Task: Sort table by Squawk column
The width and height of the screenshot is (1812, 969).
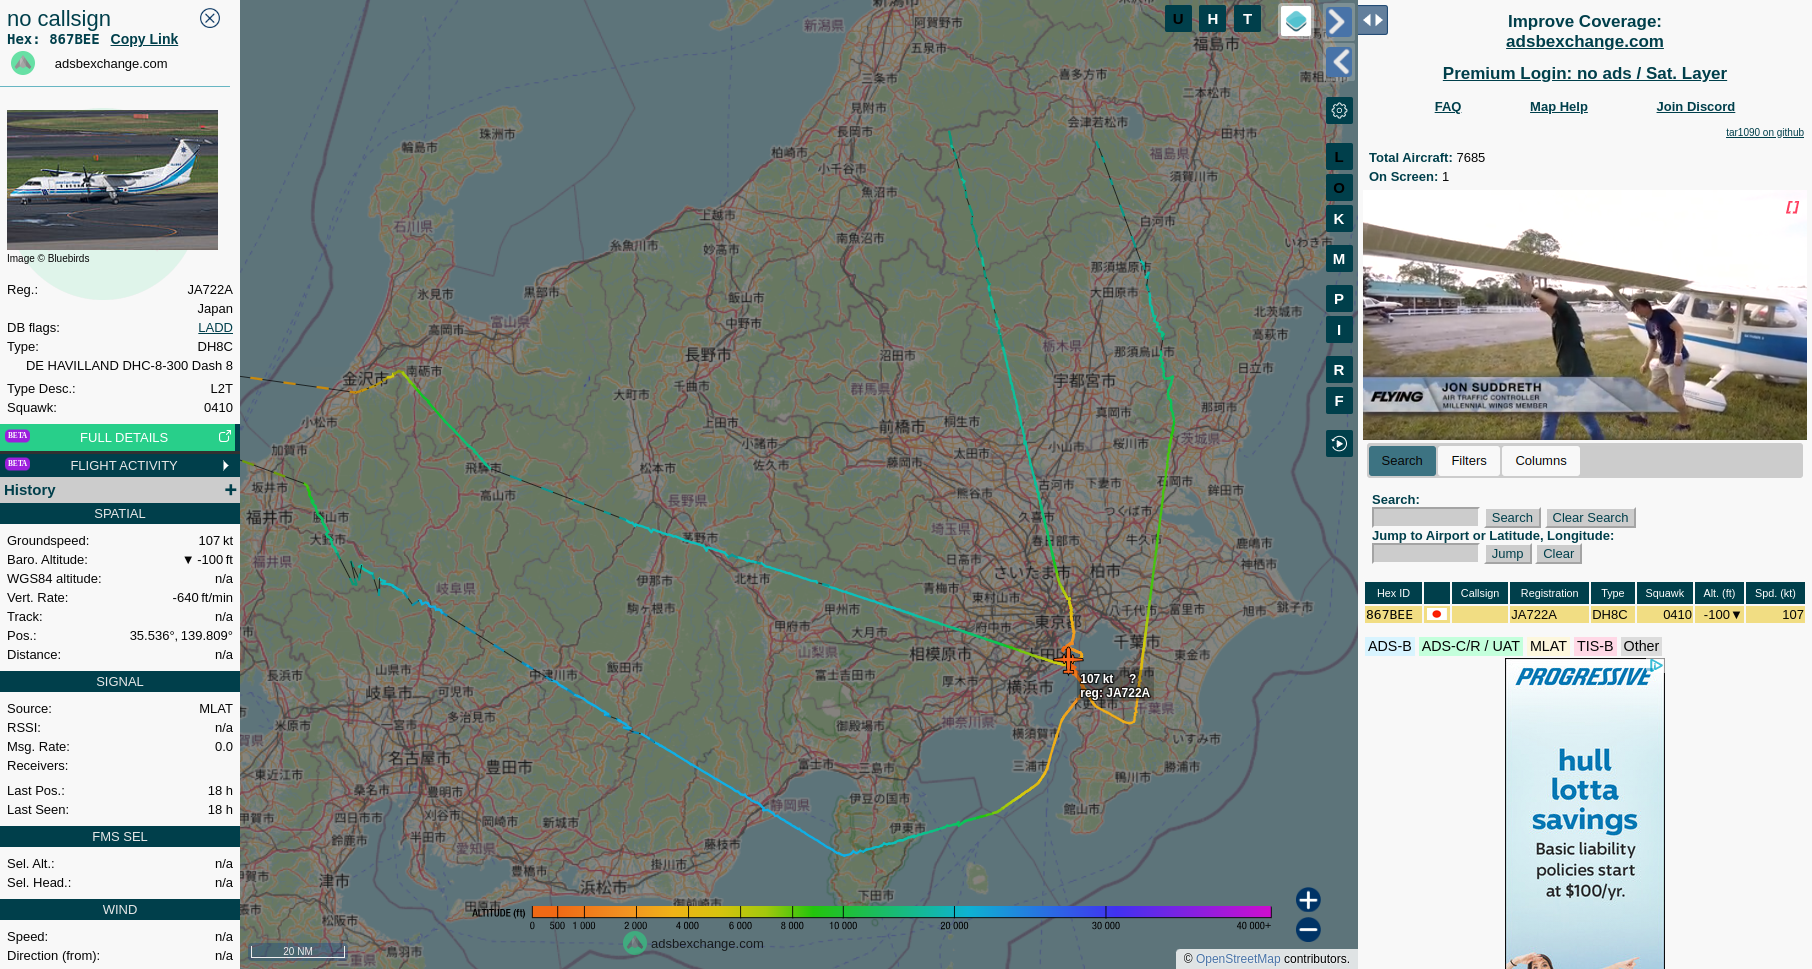Action: (x=1664, y=593)
